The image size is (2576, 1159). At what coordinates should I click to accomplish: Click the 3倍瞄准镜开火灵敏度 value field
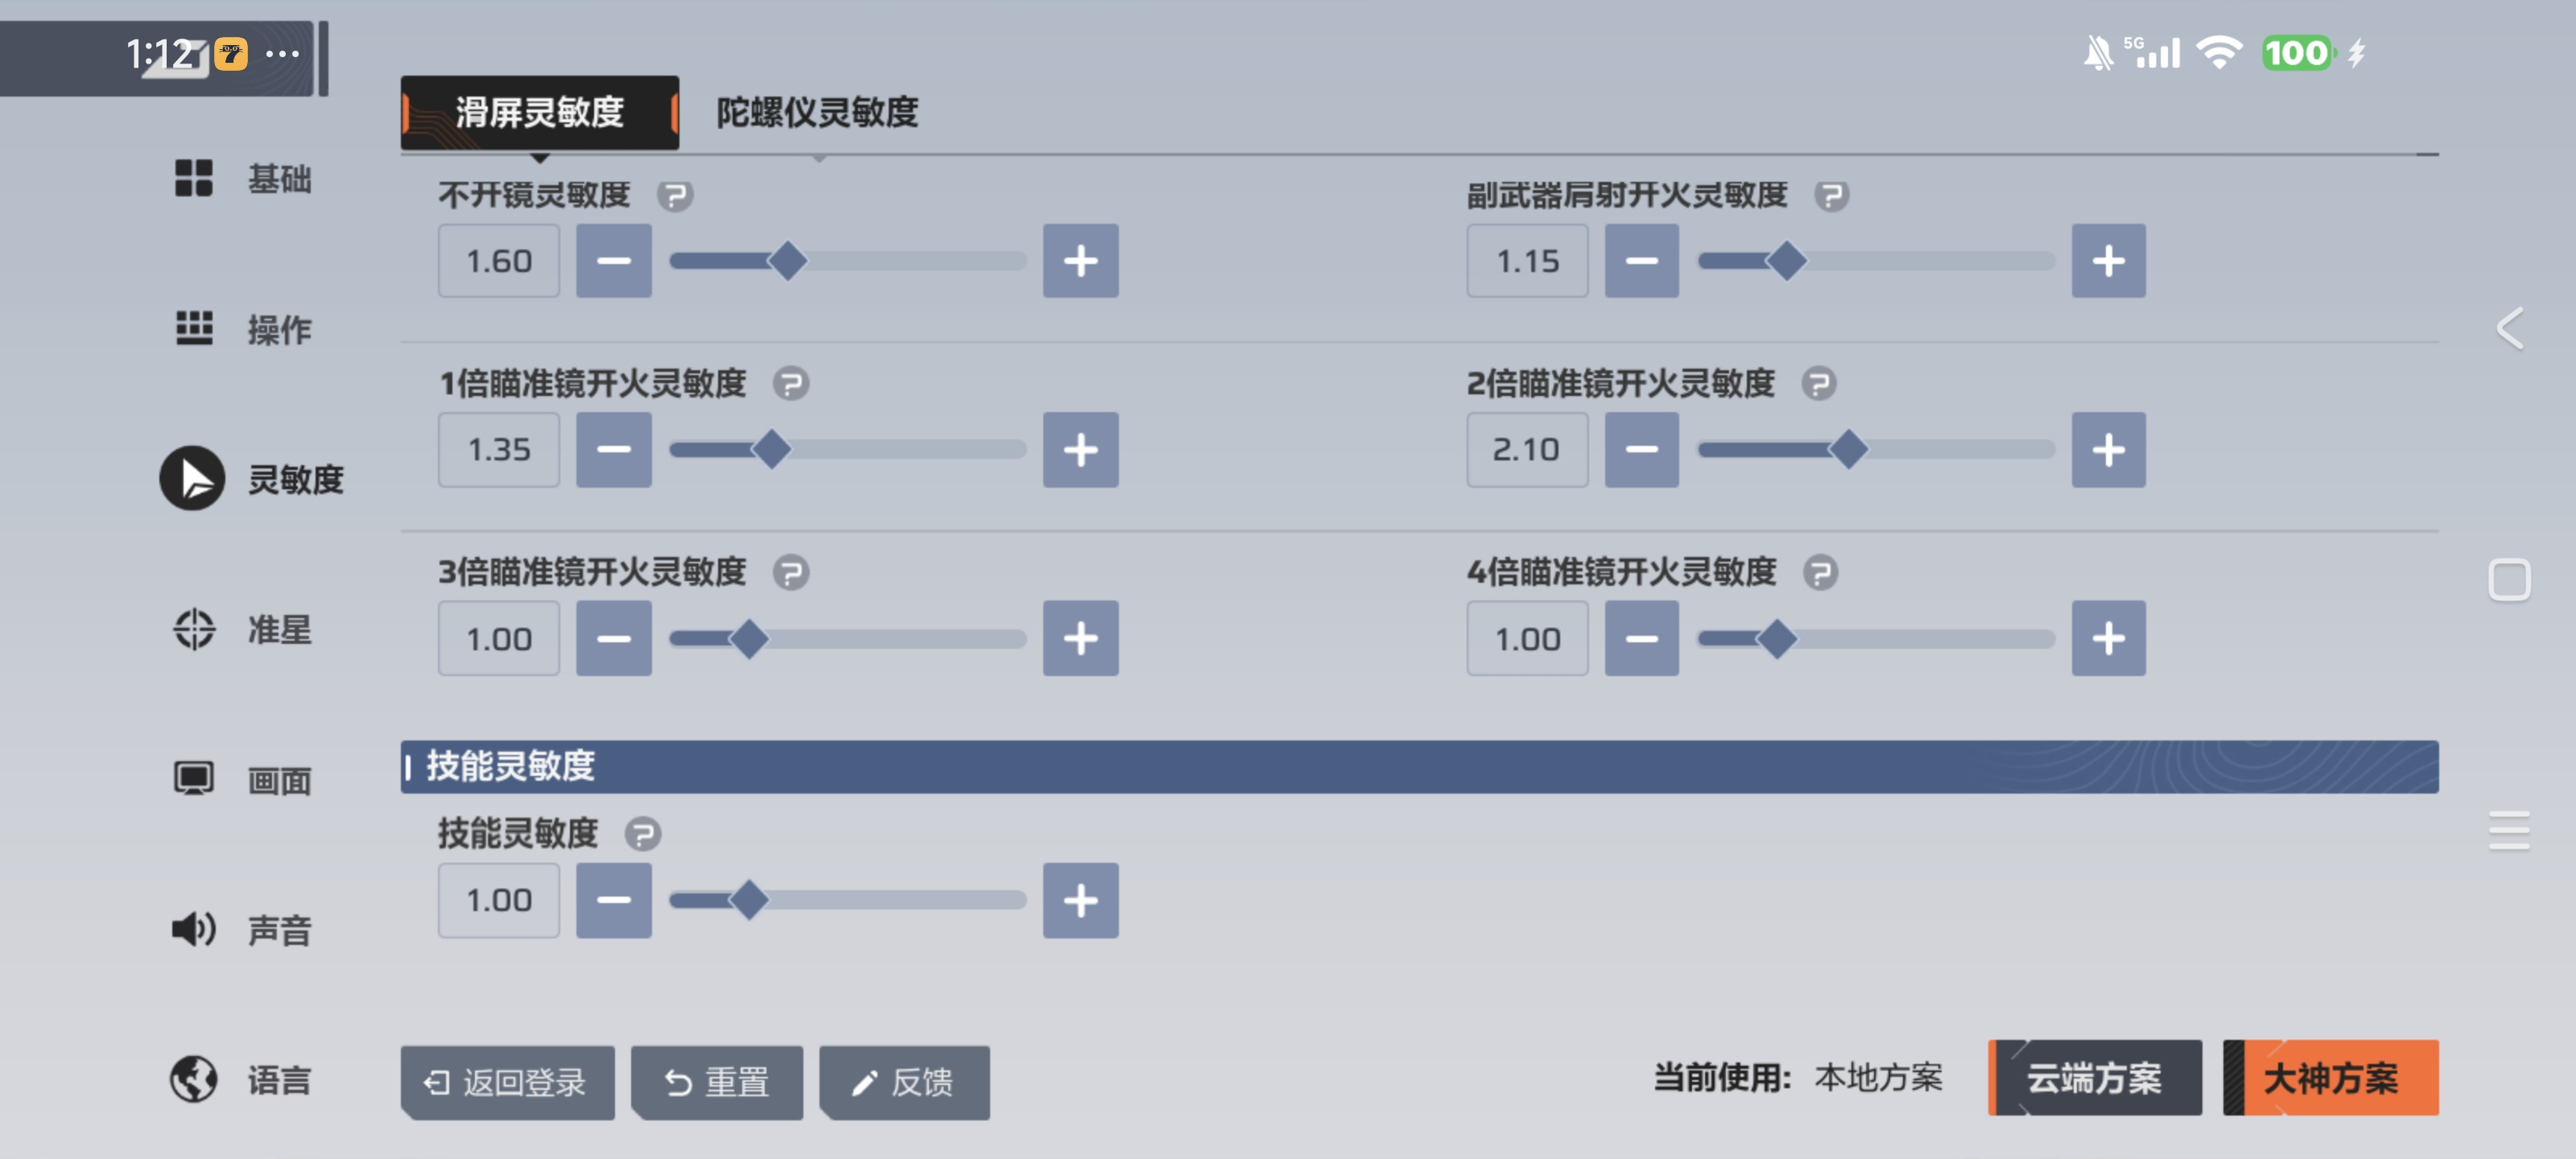click(x=498, y=638)
